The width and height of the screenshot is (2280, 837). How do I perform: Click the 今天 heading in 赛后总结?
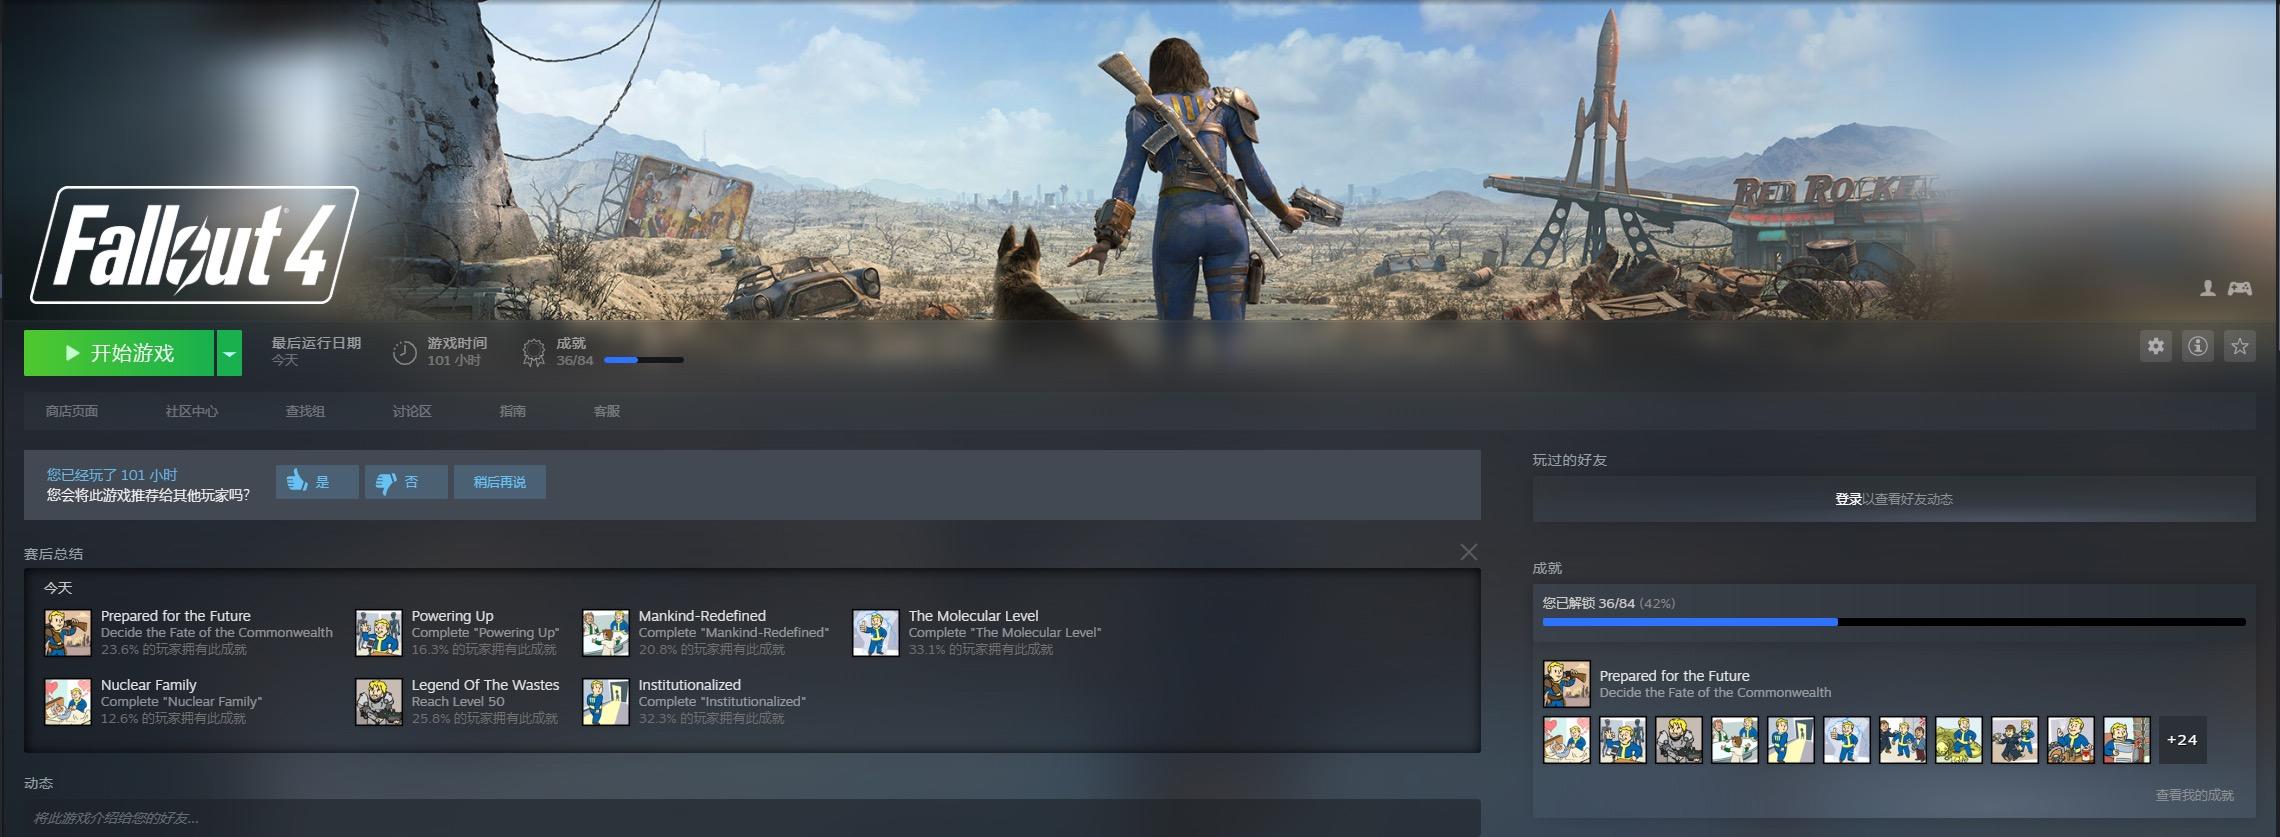(x=58, y=588)
